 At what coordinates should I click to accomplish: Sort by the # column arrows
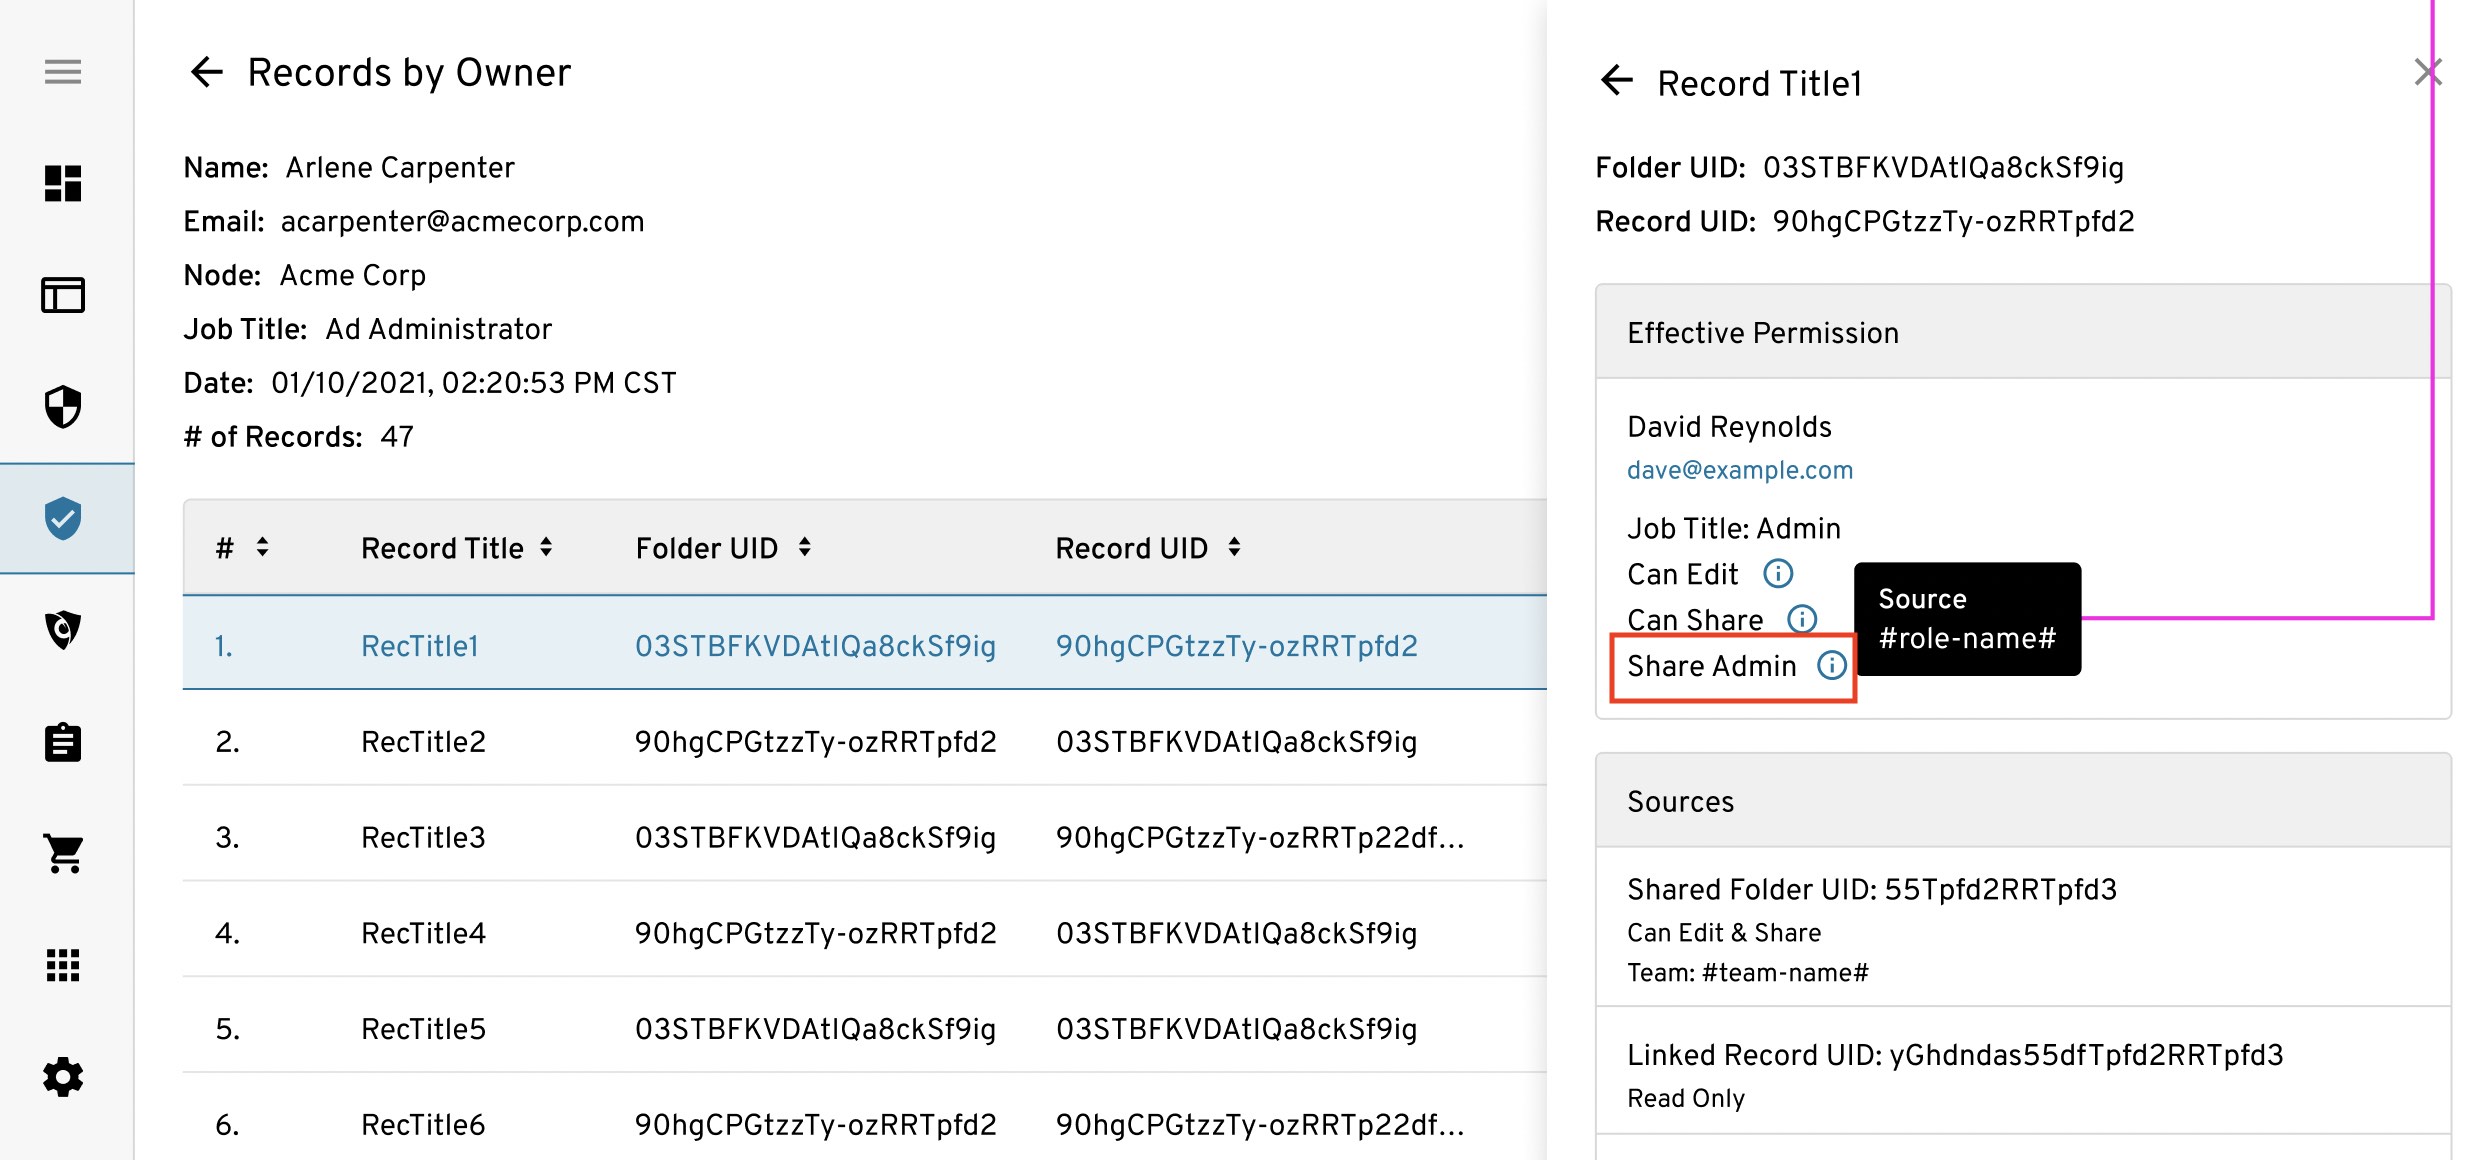(x=262, y=547)
